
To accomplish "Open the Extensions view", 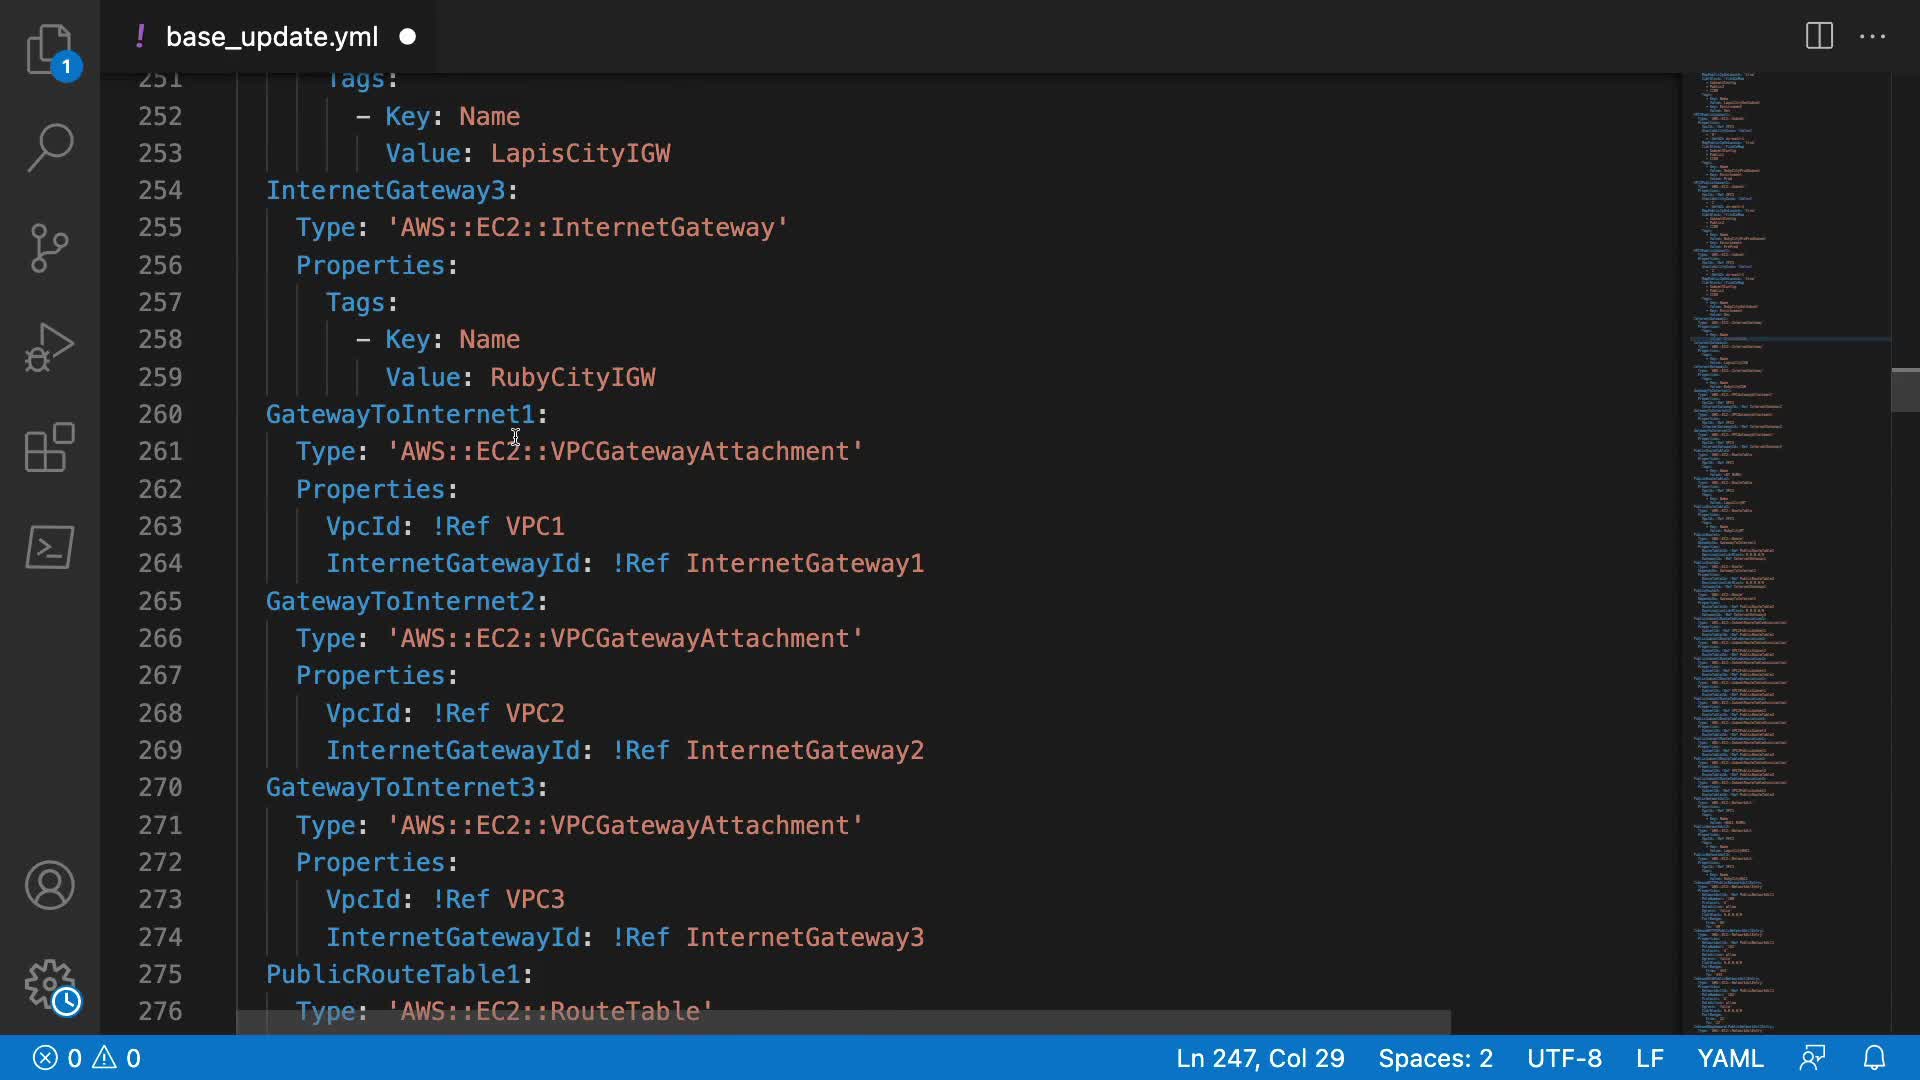I will point(49,447).
